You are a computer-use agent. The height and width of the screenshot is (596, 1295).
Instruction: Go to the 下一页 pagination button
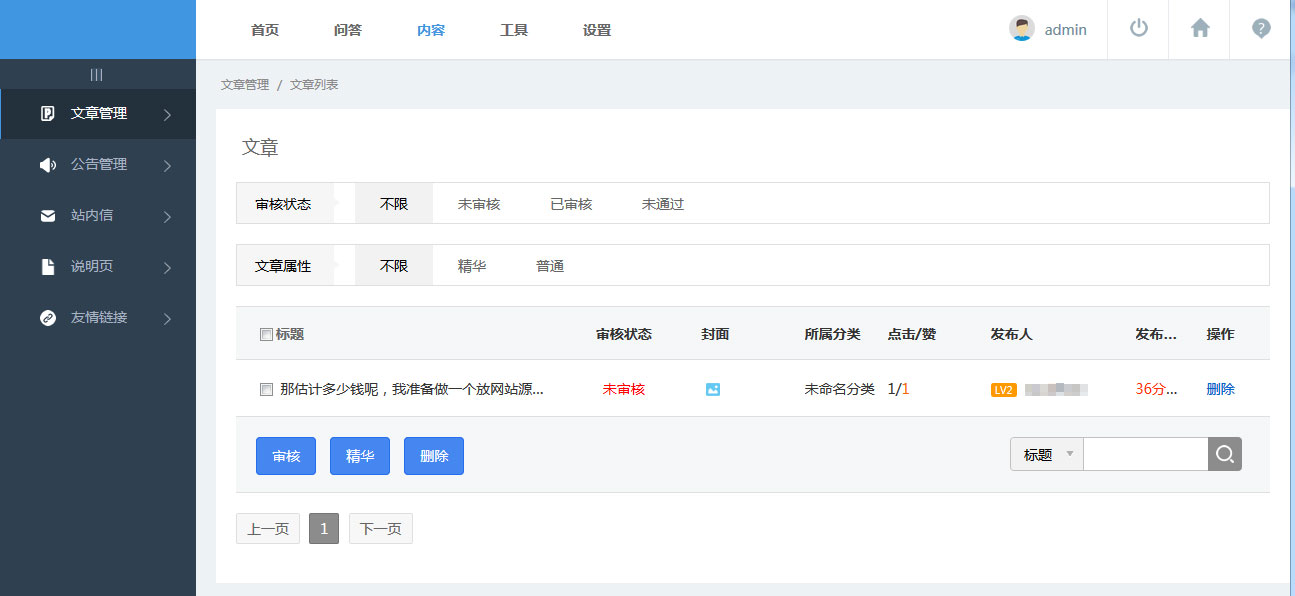380,529
